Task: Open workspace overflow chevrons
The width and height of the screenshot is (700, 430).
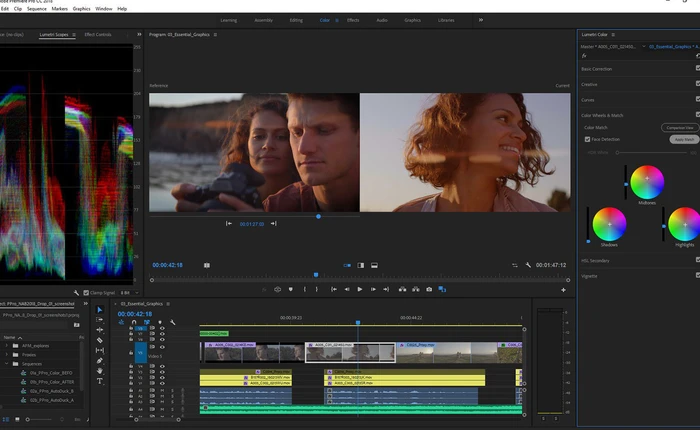Action: click(x=481, y=20)
